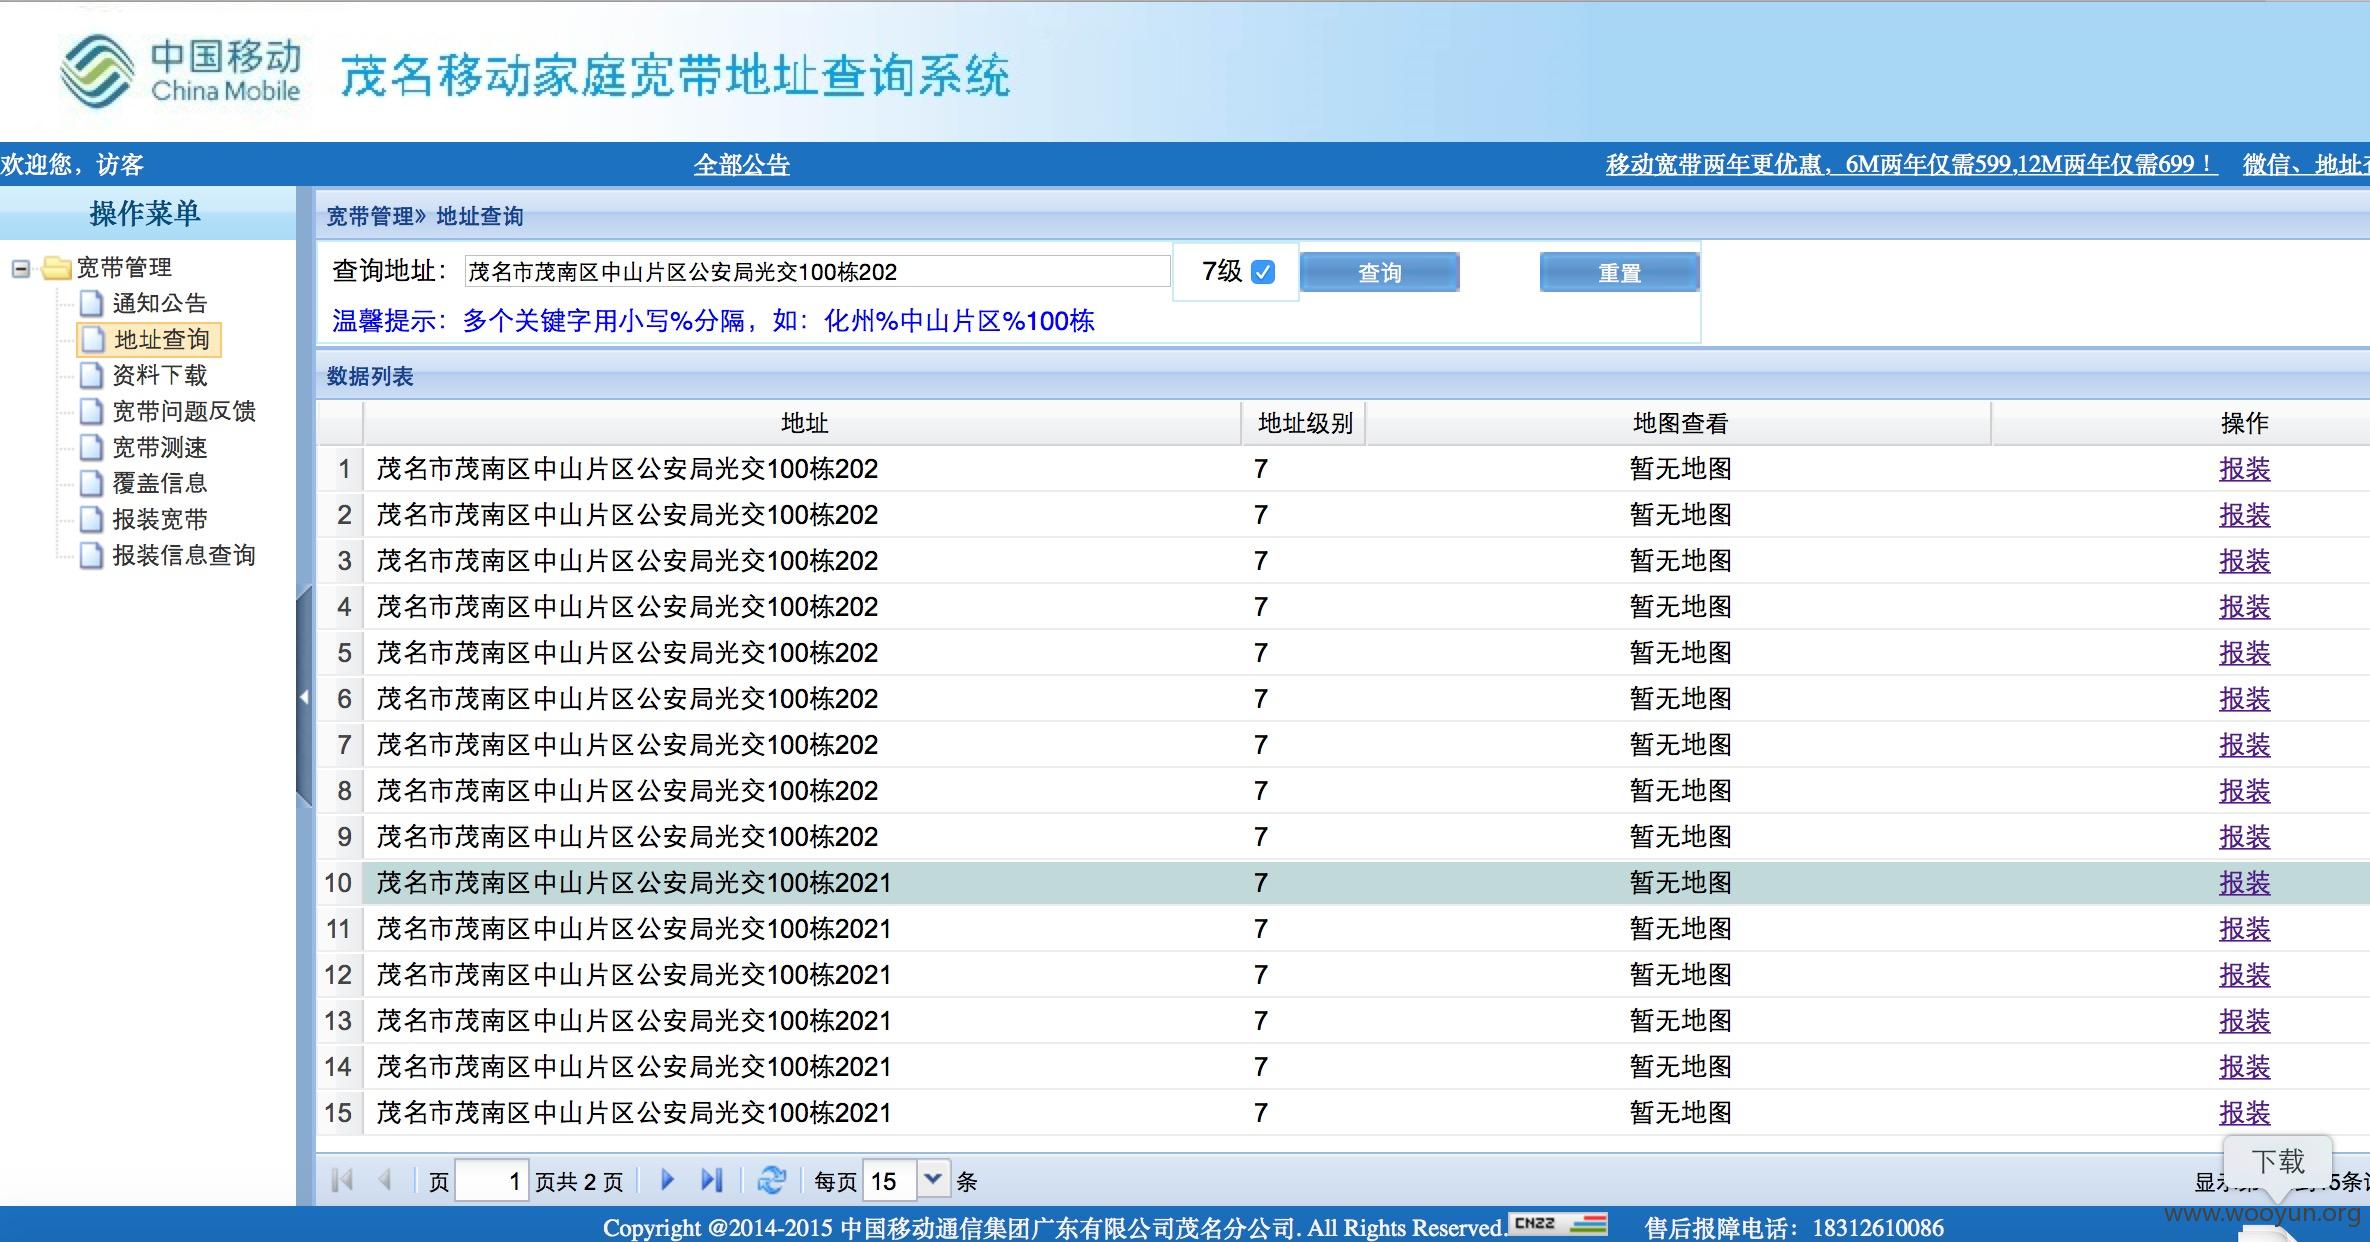Jump to the last results page

(x=711, y=1181)
